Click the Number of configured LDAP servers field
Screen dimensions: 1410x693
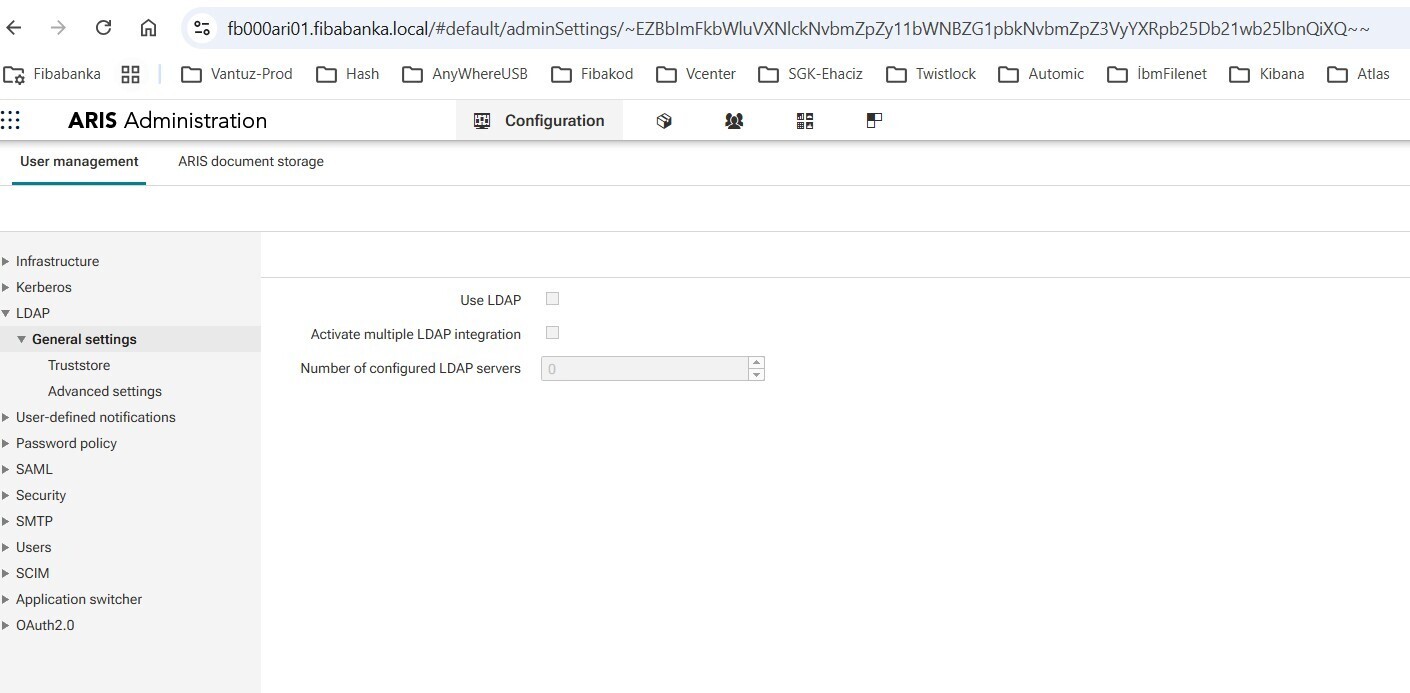pyautogui.click(x=643, y=369)
